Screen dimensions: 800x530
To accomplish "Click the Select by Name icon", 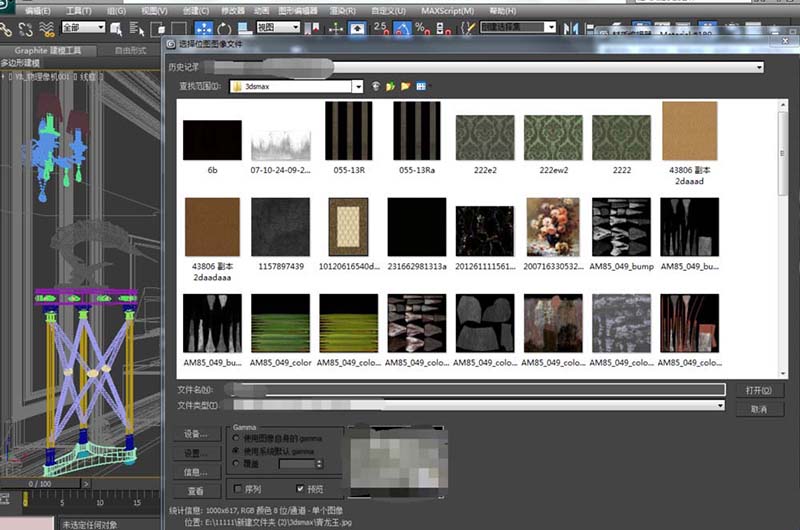I will click(137, 29).
